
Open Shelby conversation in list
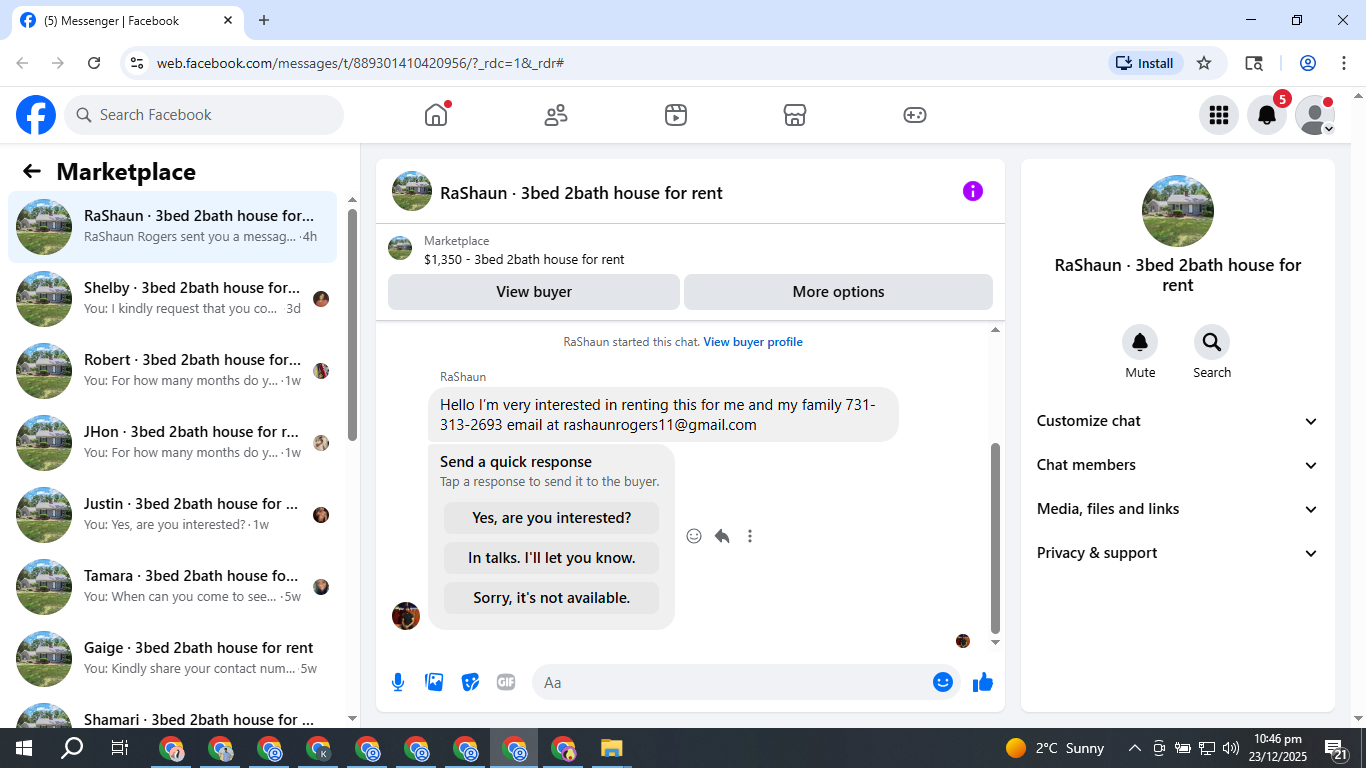(x=172, y=299)
